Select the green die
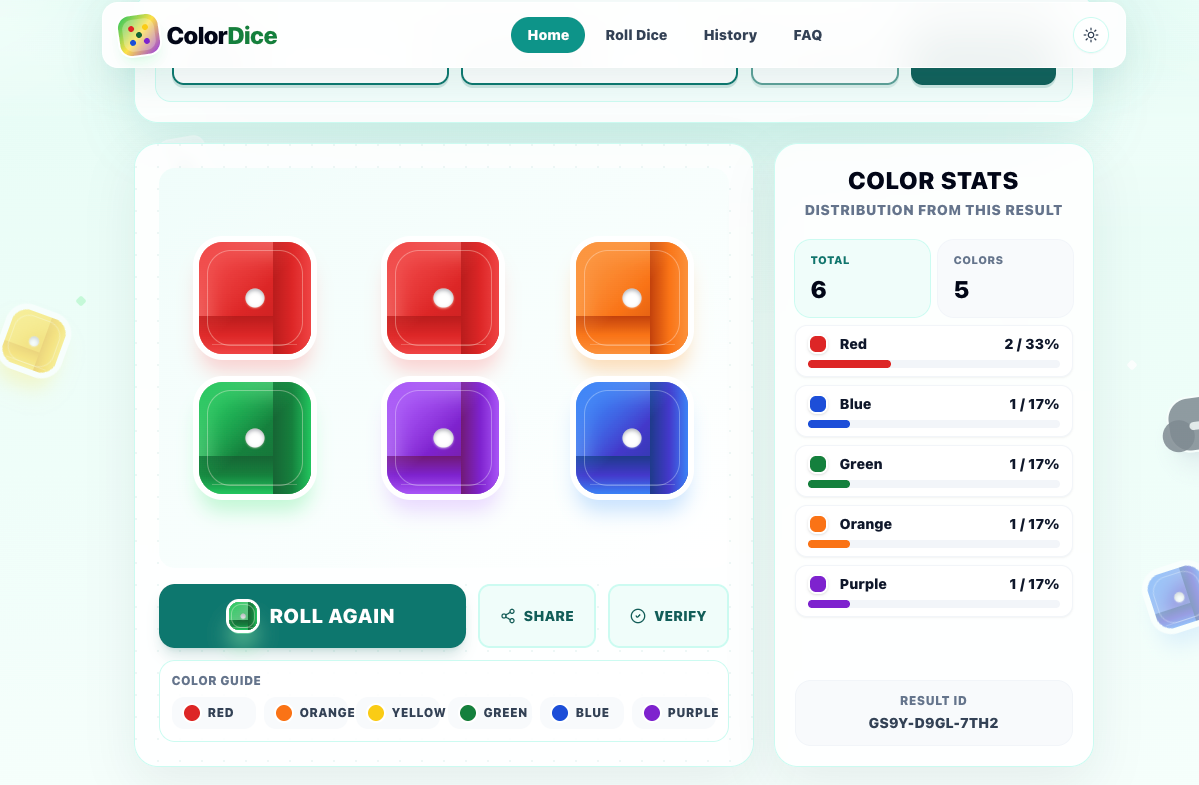Screen dimensions: 1199x785 (255, 438)
